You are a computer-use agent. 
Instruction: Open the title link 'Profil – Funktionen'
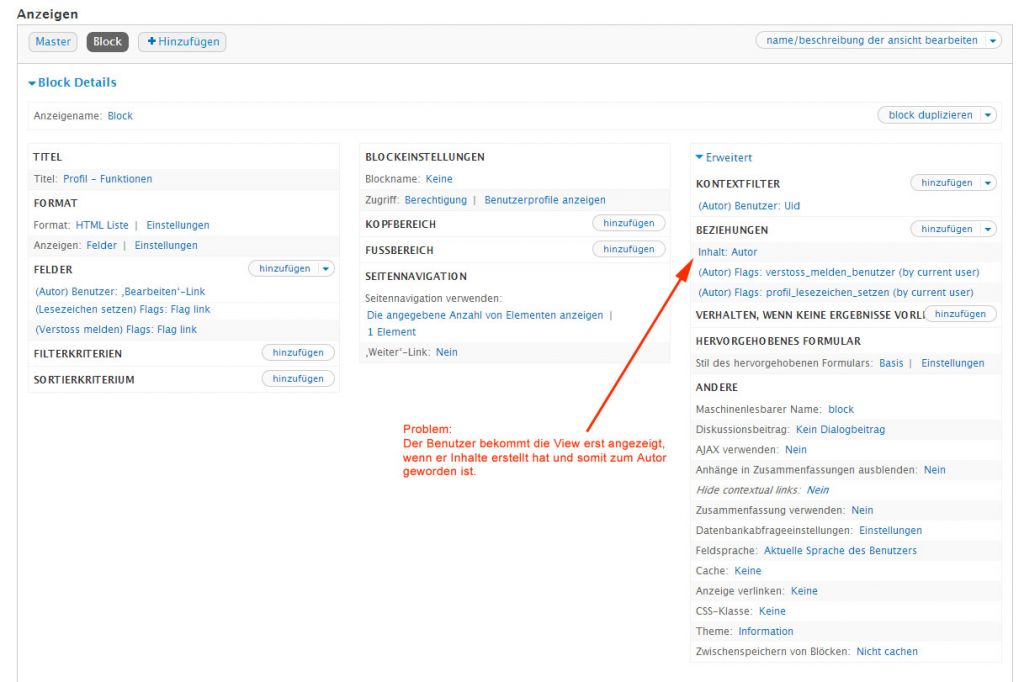108,179
